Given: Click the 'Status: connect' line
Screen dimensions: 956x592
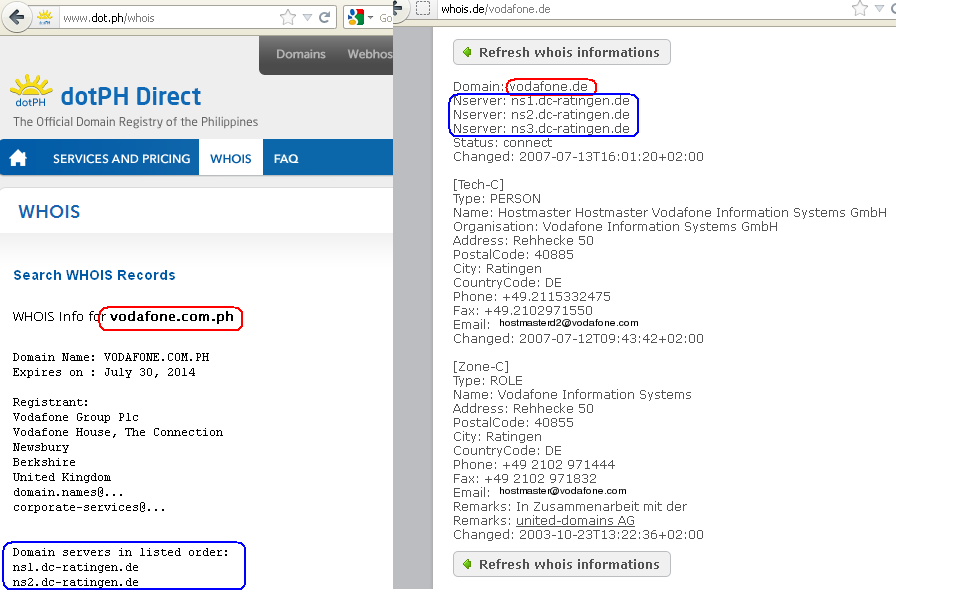Looking at the screenshot, I should [502, 143].
